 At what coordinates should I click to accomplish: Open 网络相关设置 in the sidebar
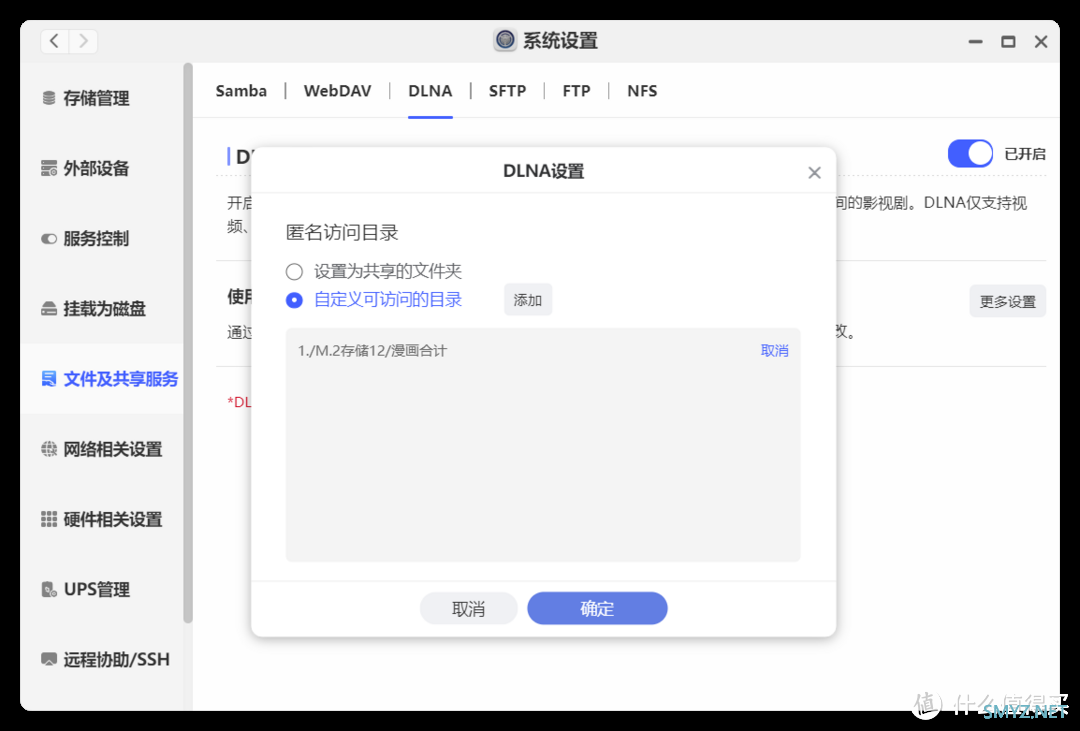coord(102,449)
